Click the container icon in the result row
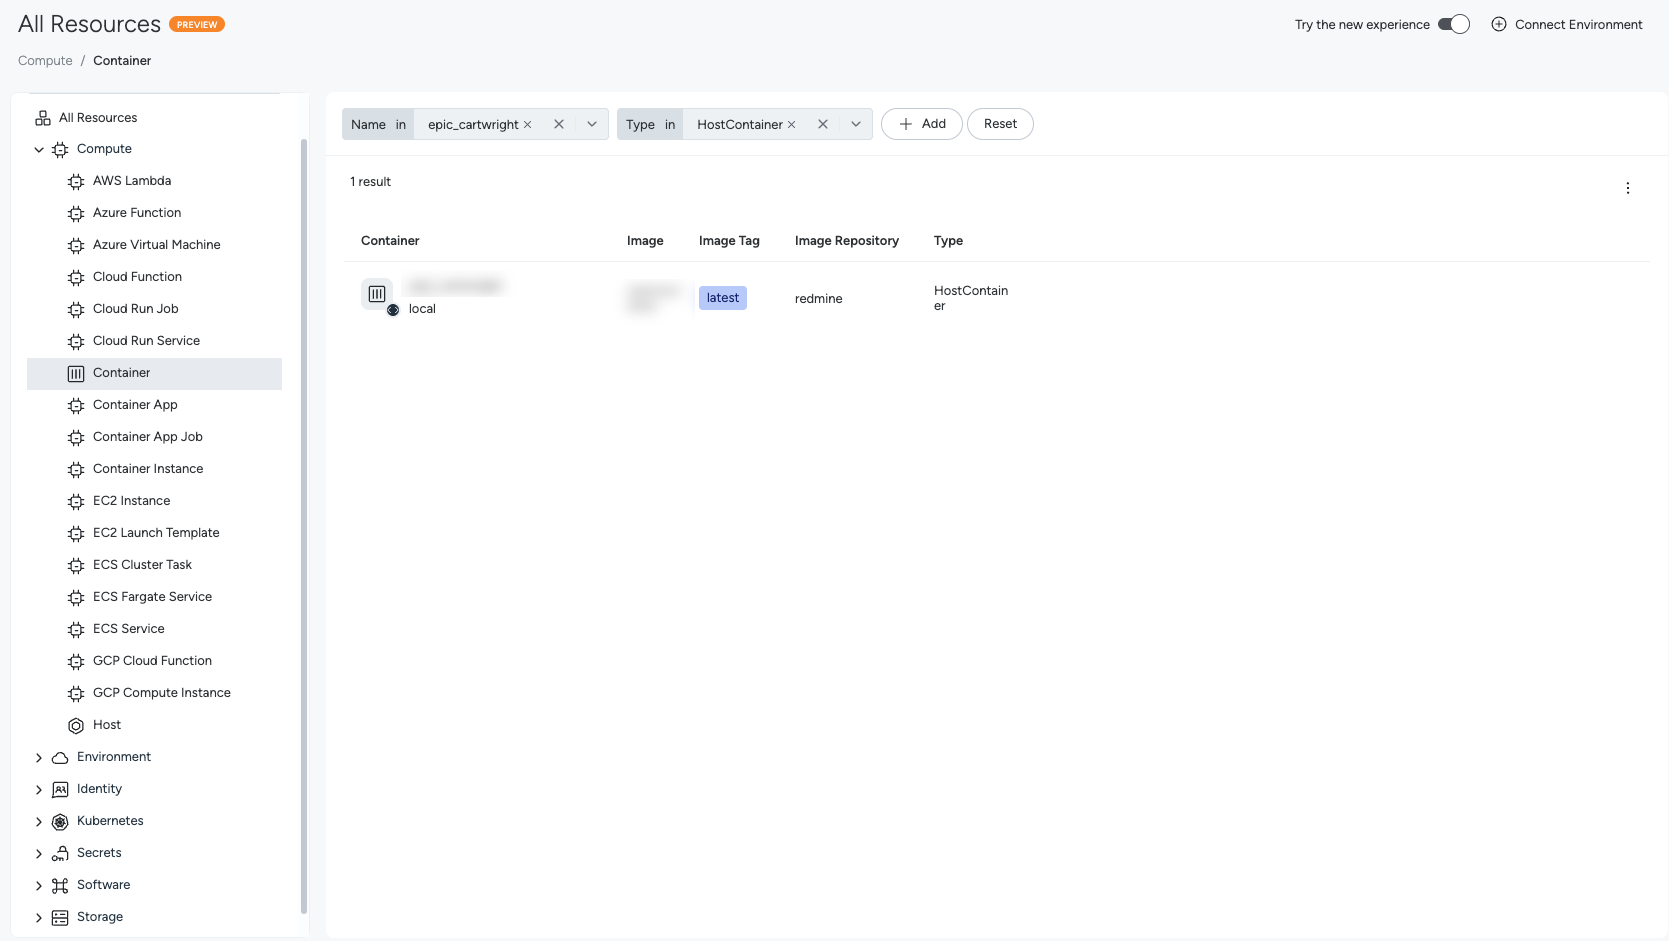Viewport: 1669px width, 941px height. click(x=377, y=294)
